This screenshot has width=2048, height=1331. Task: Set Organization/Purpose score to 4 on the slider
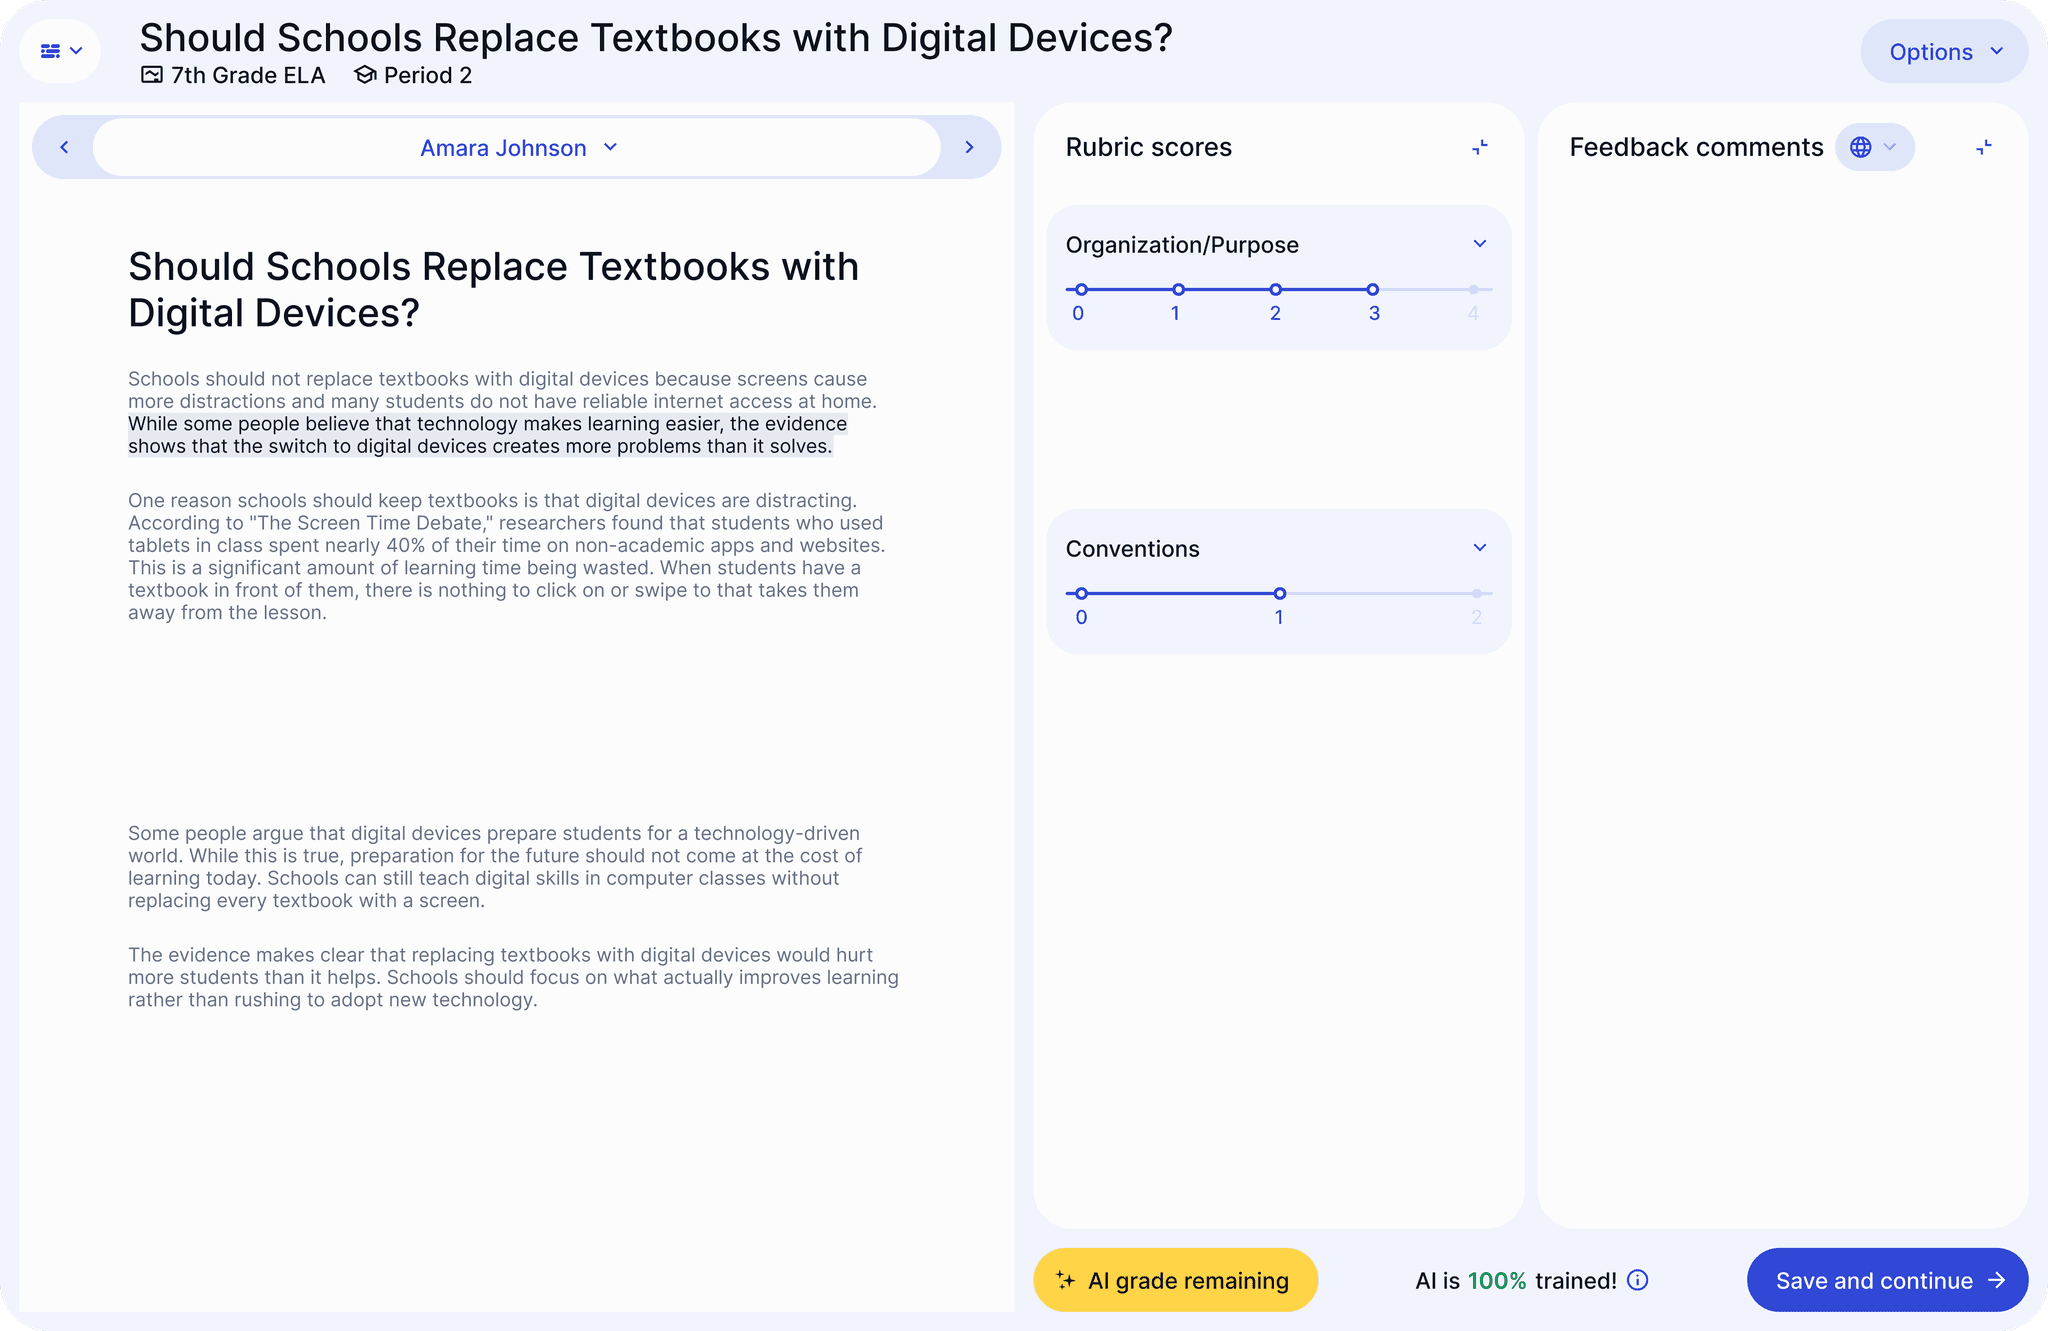tap(1473, 288)
